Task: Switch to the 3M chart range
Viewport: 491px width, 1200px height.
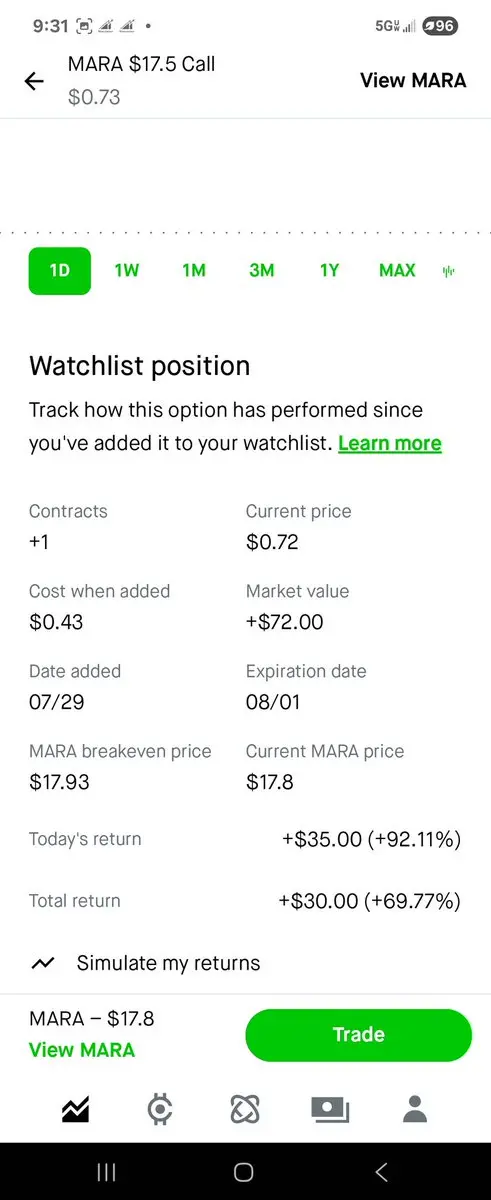Action: [x=262, y=271]
